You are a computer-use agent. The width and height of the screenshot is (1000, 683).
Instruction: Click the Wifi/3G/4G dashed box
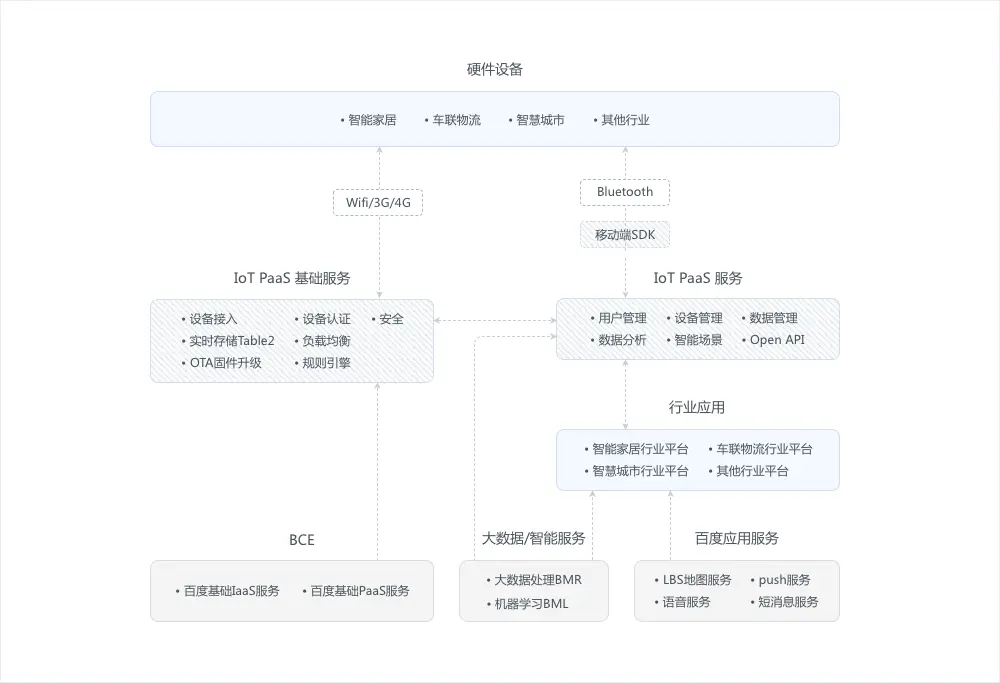(x=378, y=203)
